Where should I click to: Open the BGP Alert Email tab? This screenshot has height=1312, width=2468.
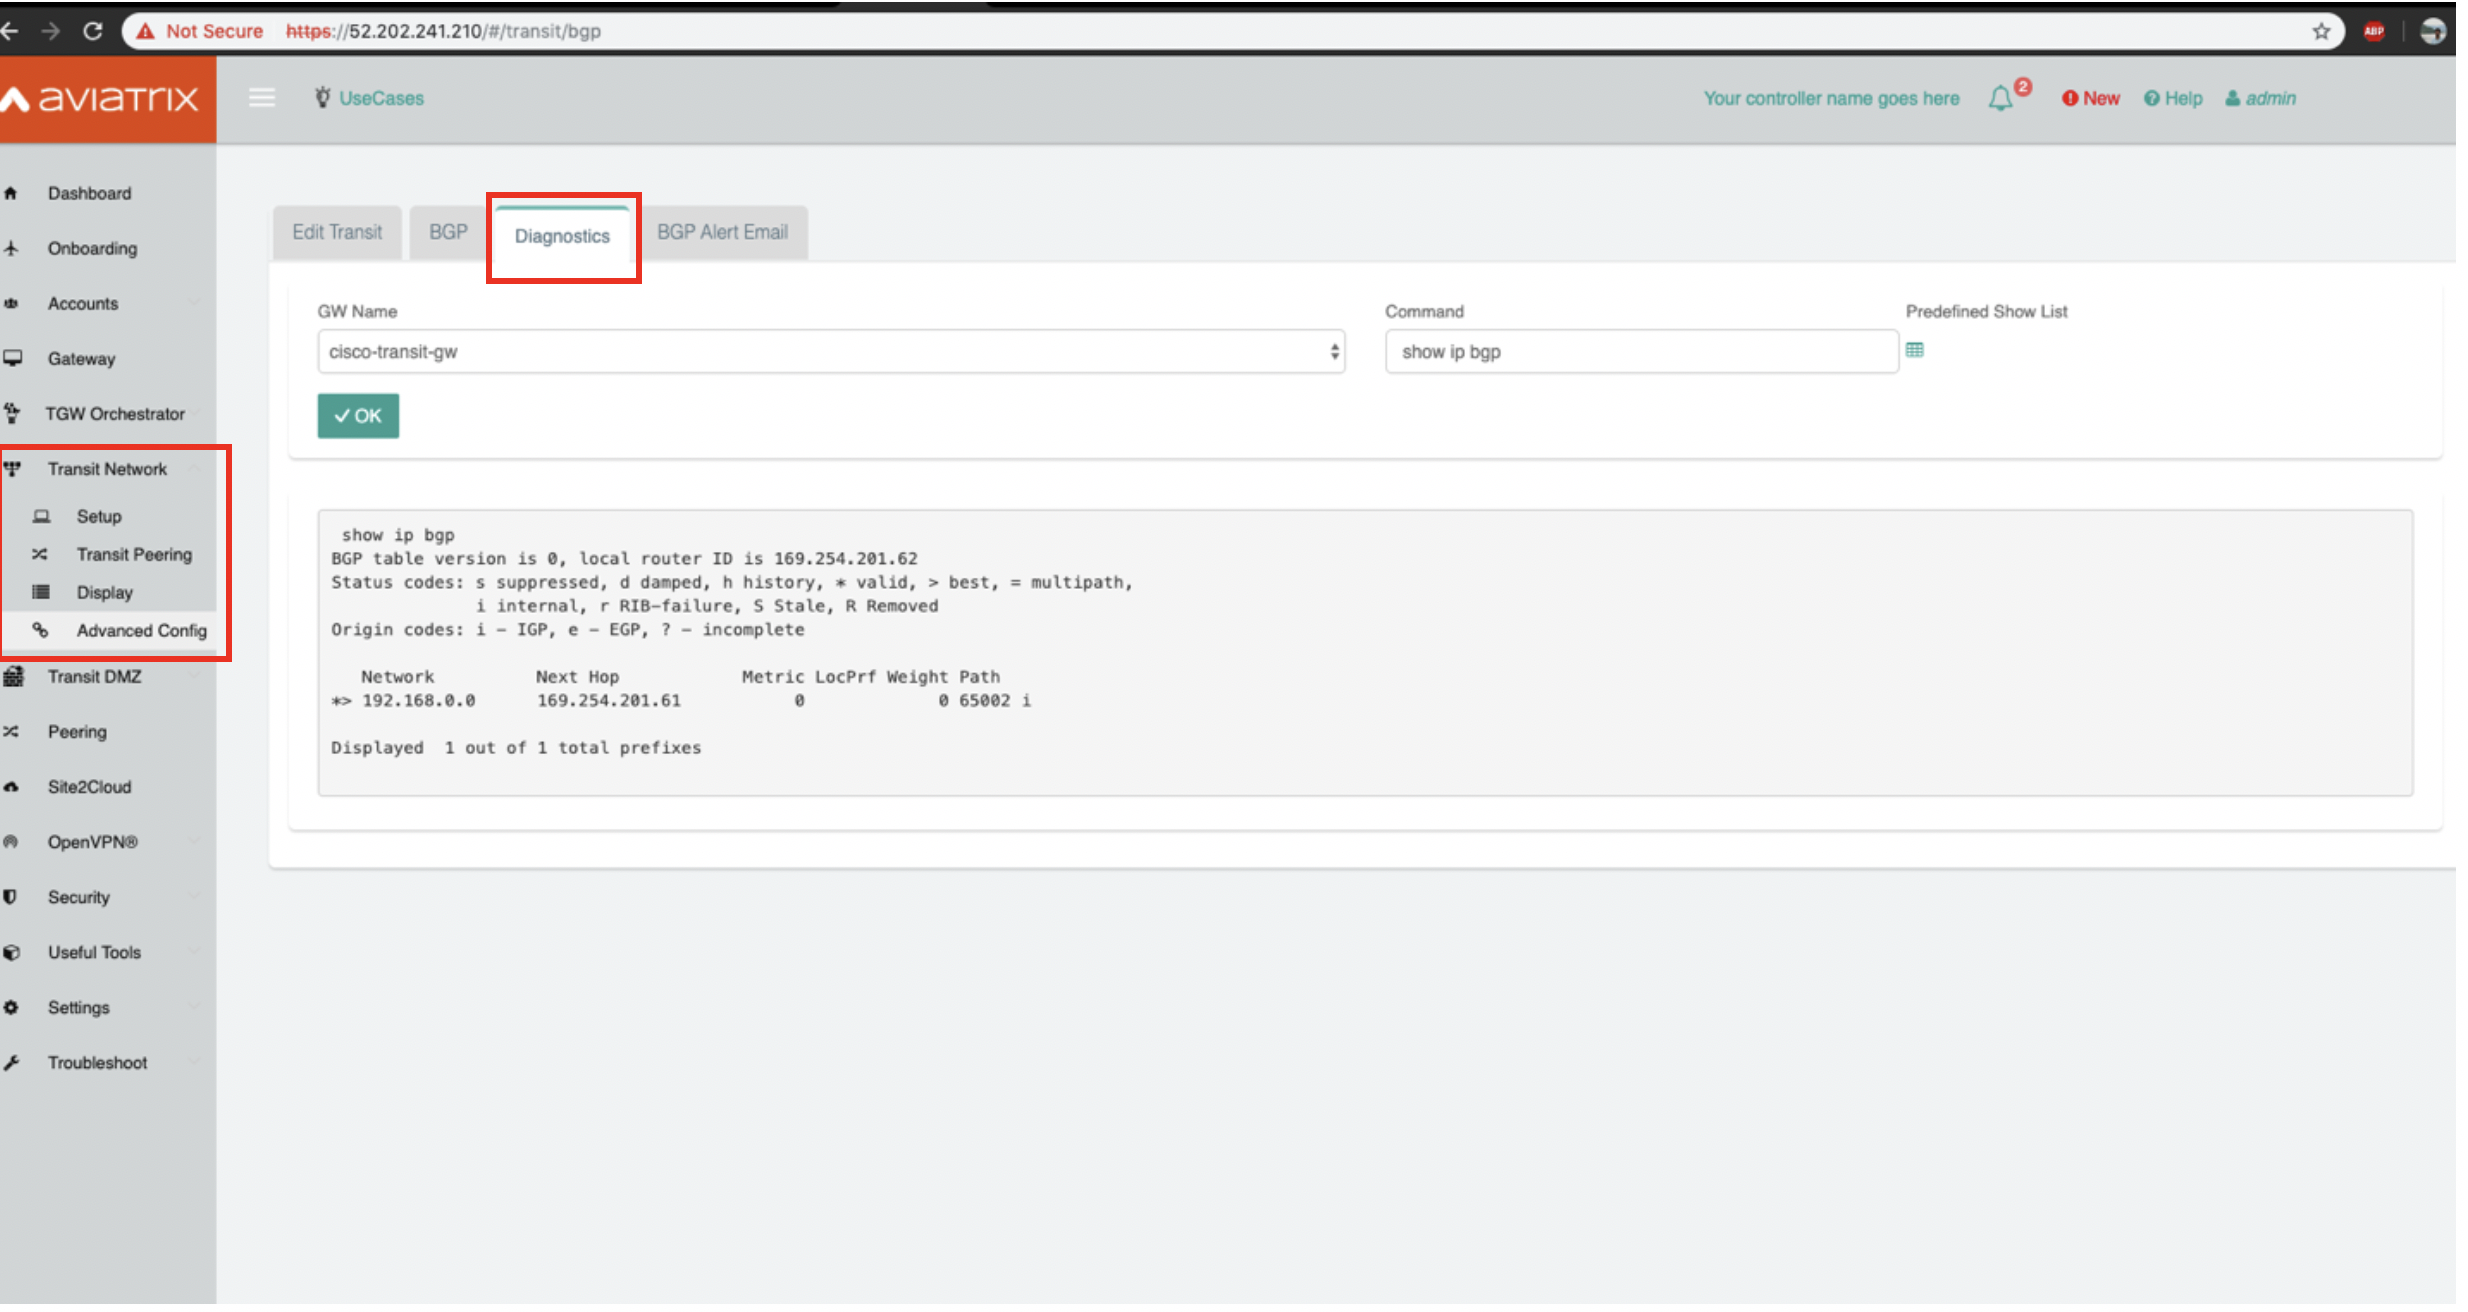click(724, 231)
